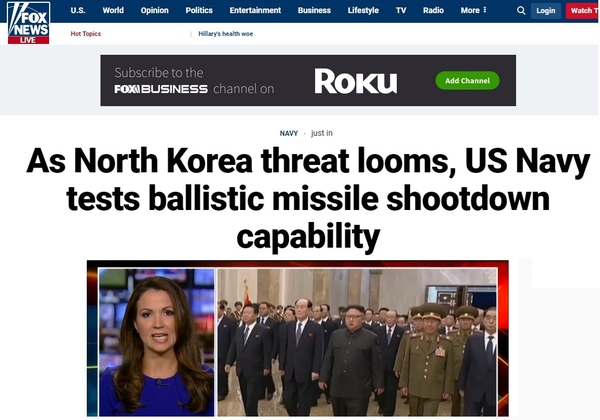Select TV in the navigation bar

pos(401,10)
